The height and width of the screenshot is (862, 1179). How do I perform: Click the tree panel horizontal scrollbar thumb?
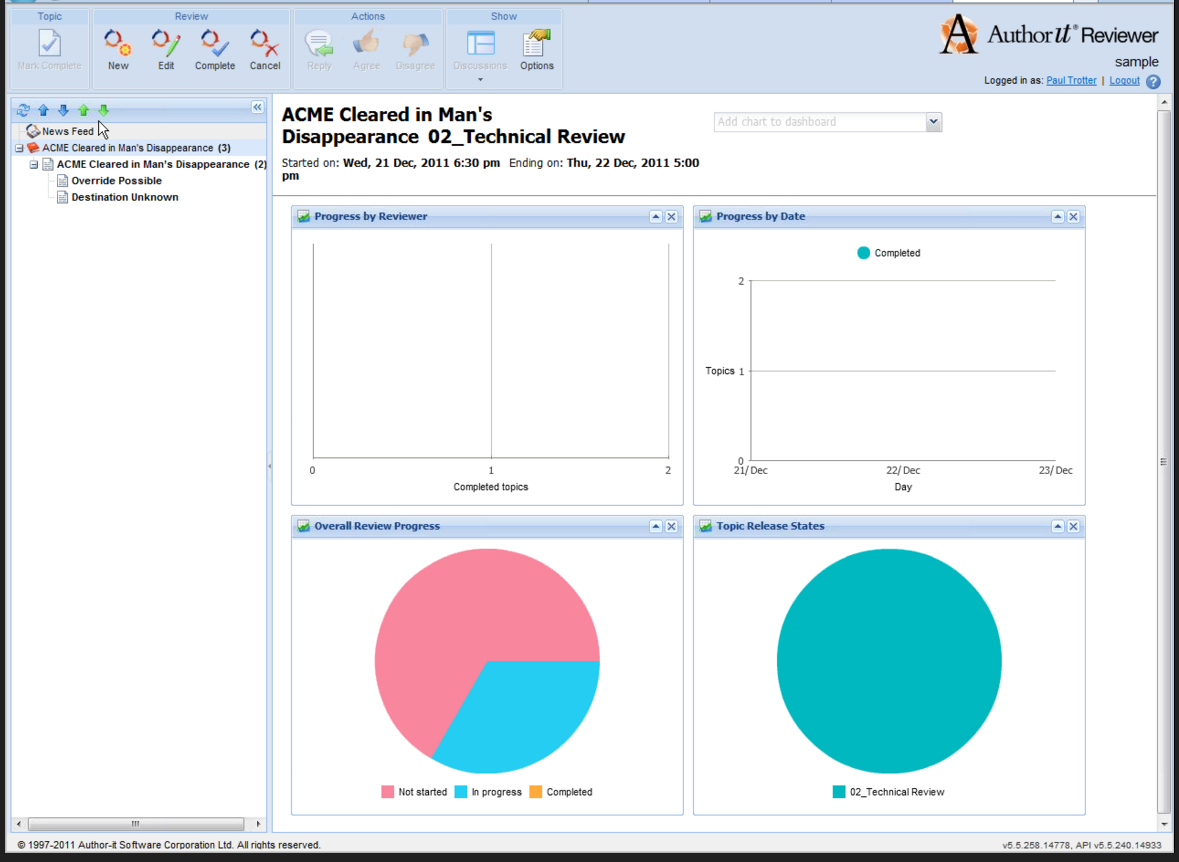click(136, 824)
